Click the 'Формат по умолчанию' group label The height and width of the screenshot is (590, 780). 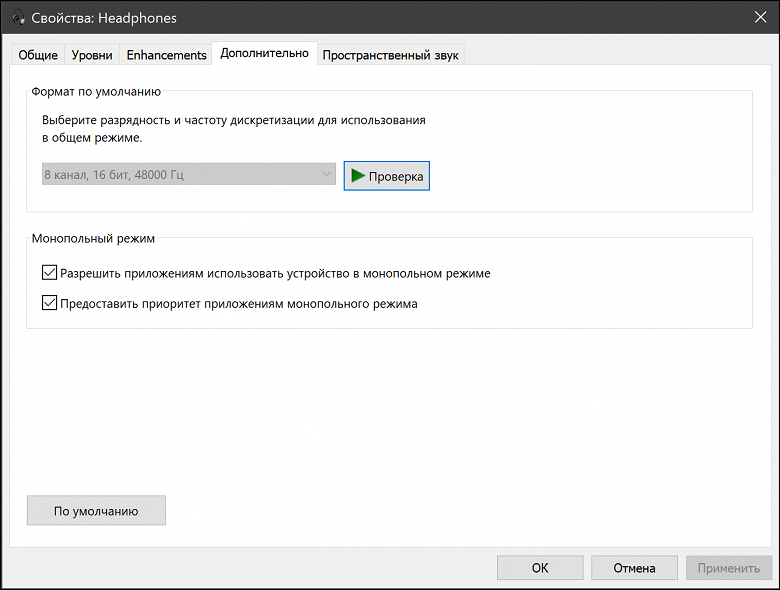(96, 91)
